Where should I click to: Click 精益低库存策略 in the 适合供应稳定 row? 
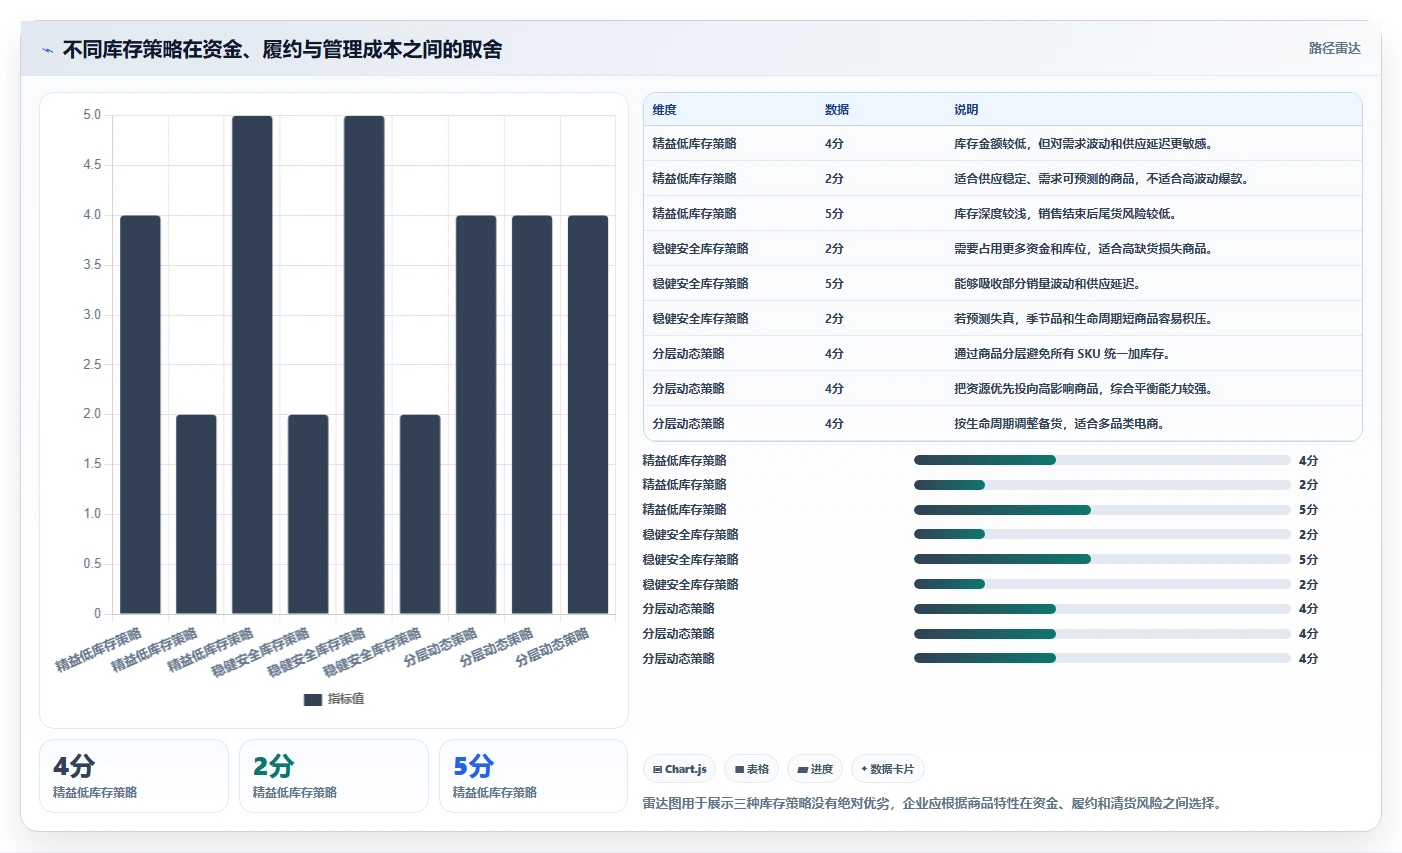point(695,179)
